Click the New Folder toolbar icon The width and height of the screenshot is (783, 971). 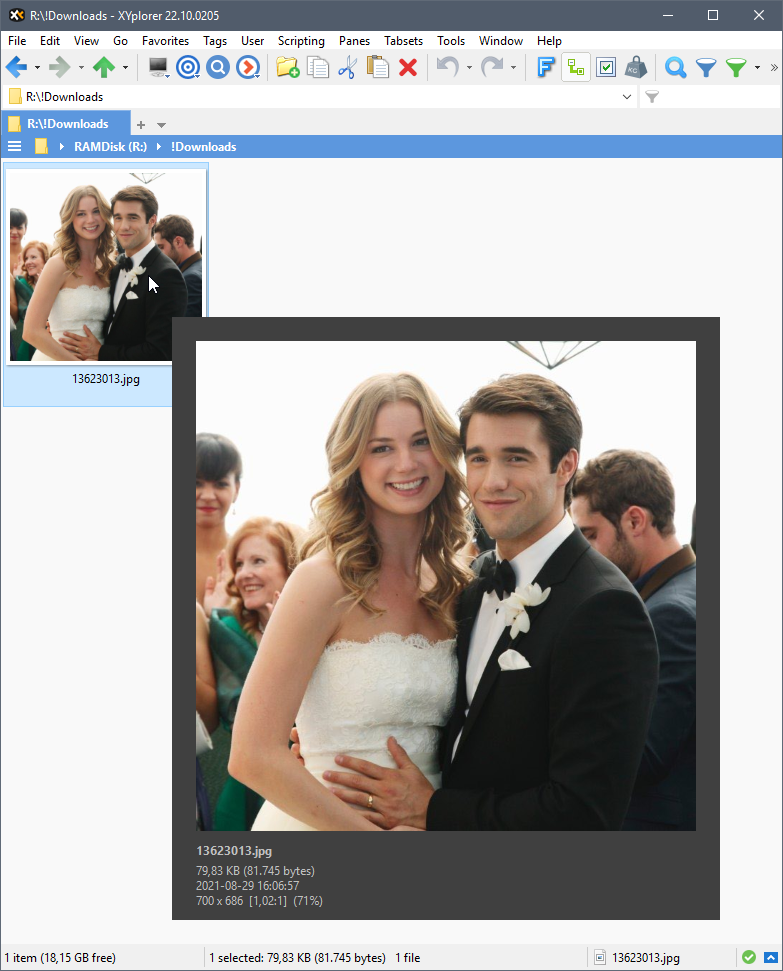288,68
